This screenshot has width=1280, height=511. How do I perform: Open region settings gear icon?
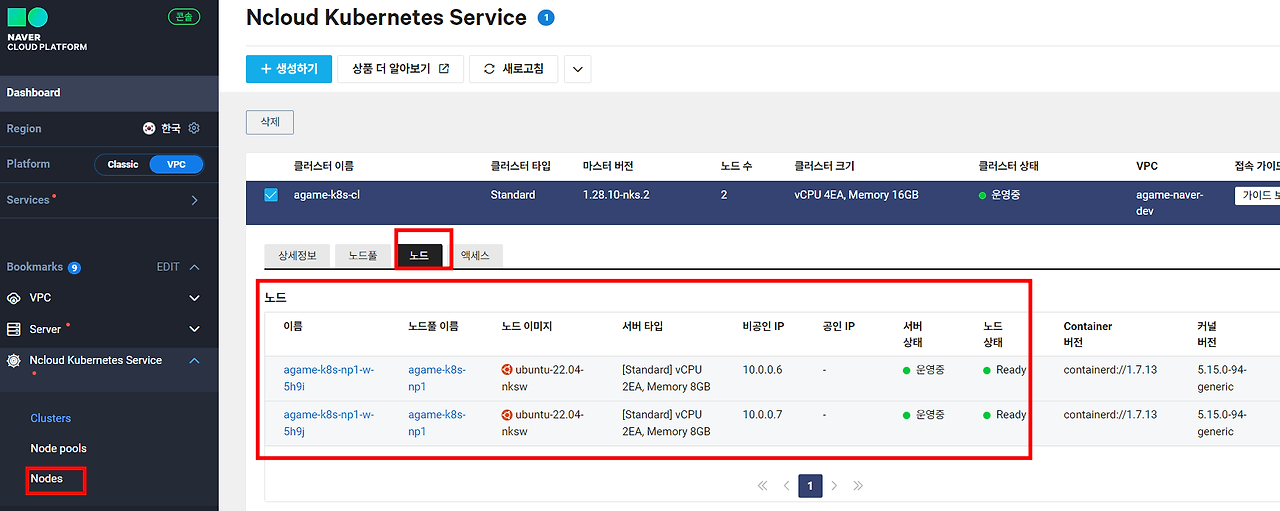coord(195,128)
